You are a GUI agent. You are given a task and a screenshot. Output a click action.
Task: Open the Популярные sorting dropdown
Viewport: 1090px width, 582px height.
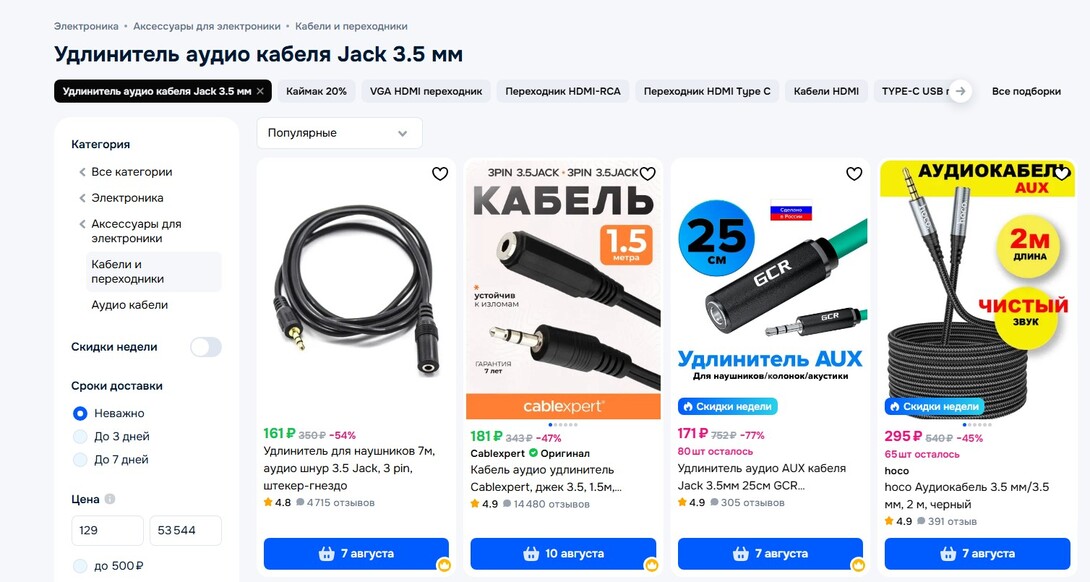pyautogui.click(x=339, y=133)
